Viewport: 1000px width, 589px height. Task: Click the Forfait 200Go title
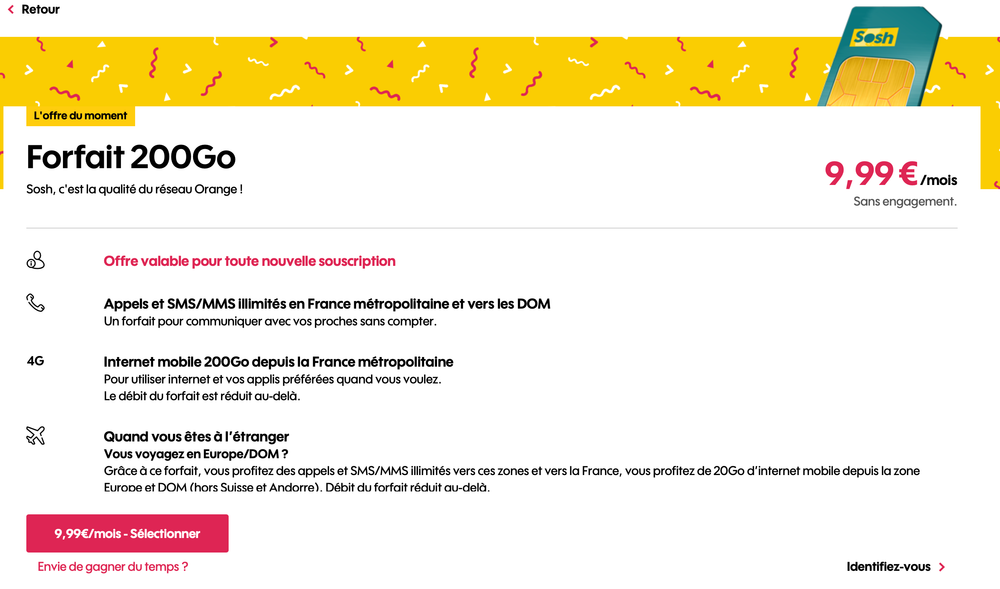(131, 157)
